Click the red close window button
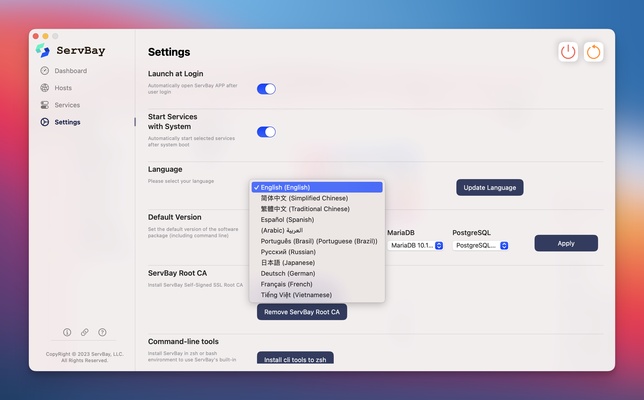 click(x=36, y=36)
